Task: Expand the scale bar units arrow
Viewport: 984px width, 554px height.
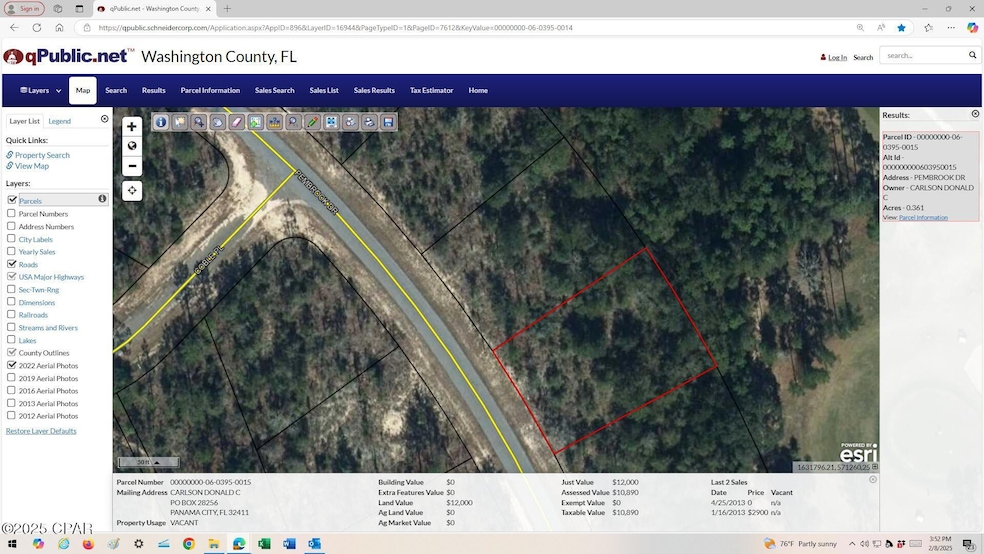Action: pyautogui.click(x=157, y=462)
